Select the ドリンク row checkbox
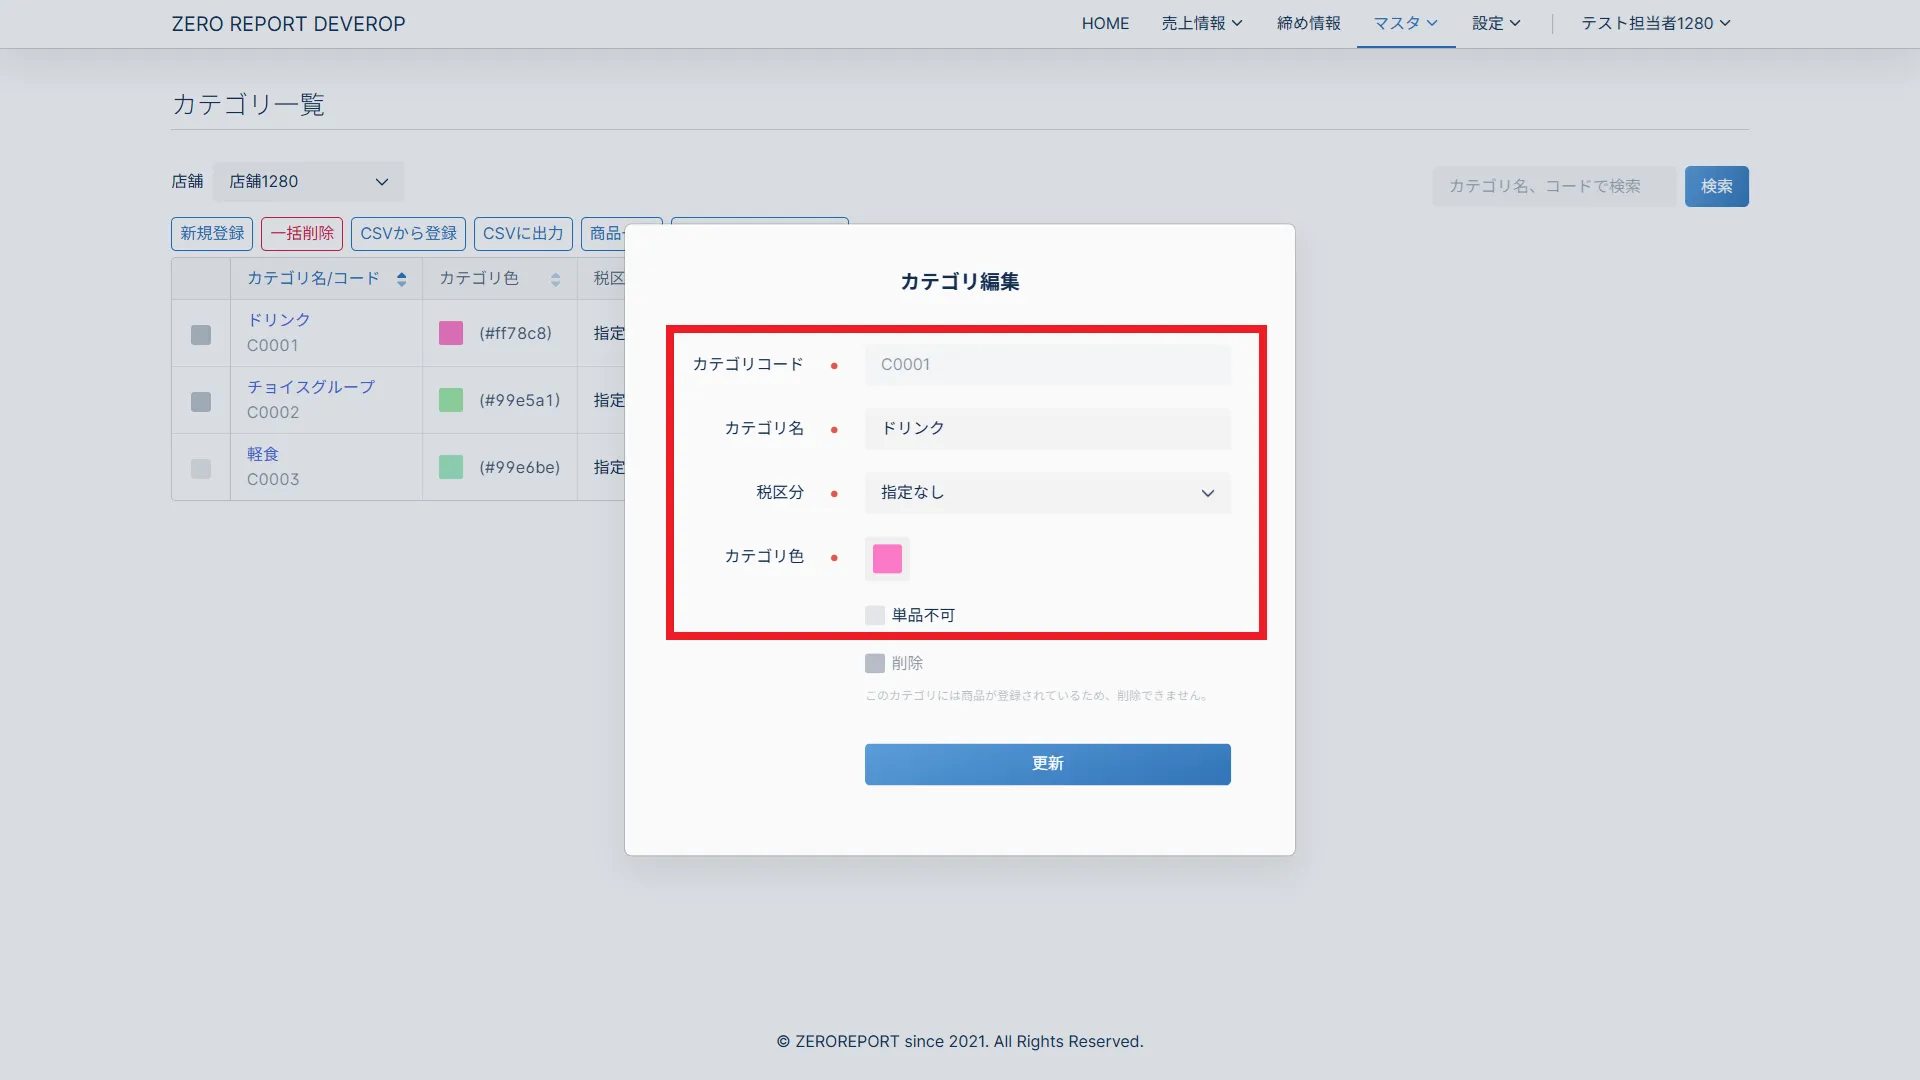1920x1080 pixels. (x=201, y=334)
